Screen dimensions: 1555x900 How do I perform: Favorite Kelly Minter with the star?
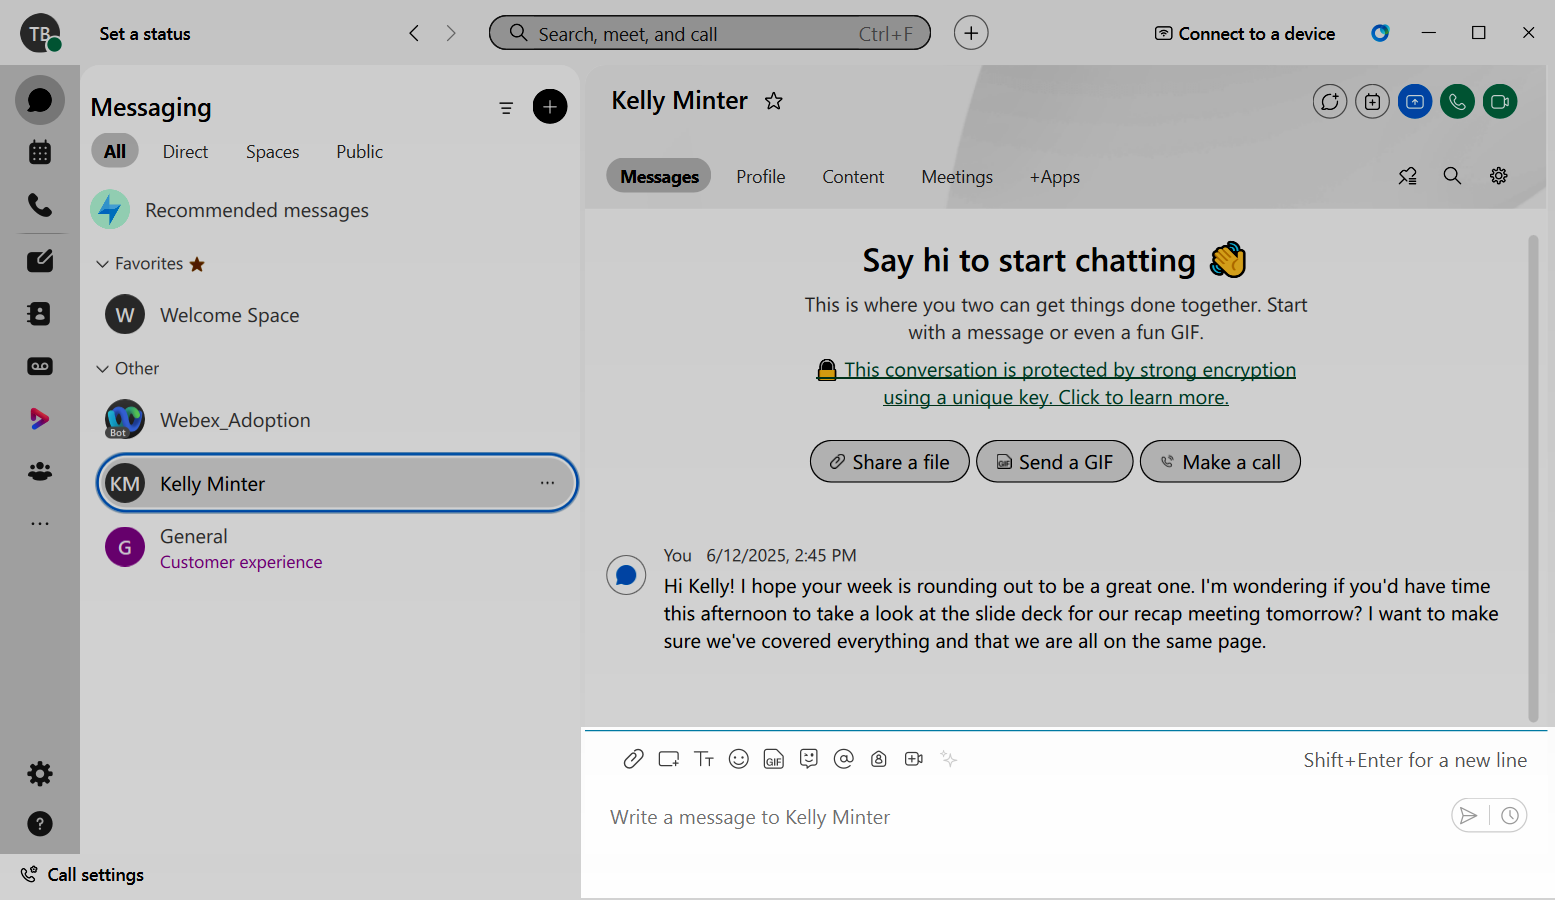[x=774, y=101]
